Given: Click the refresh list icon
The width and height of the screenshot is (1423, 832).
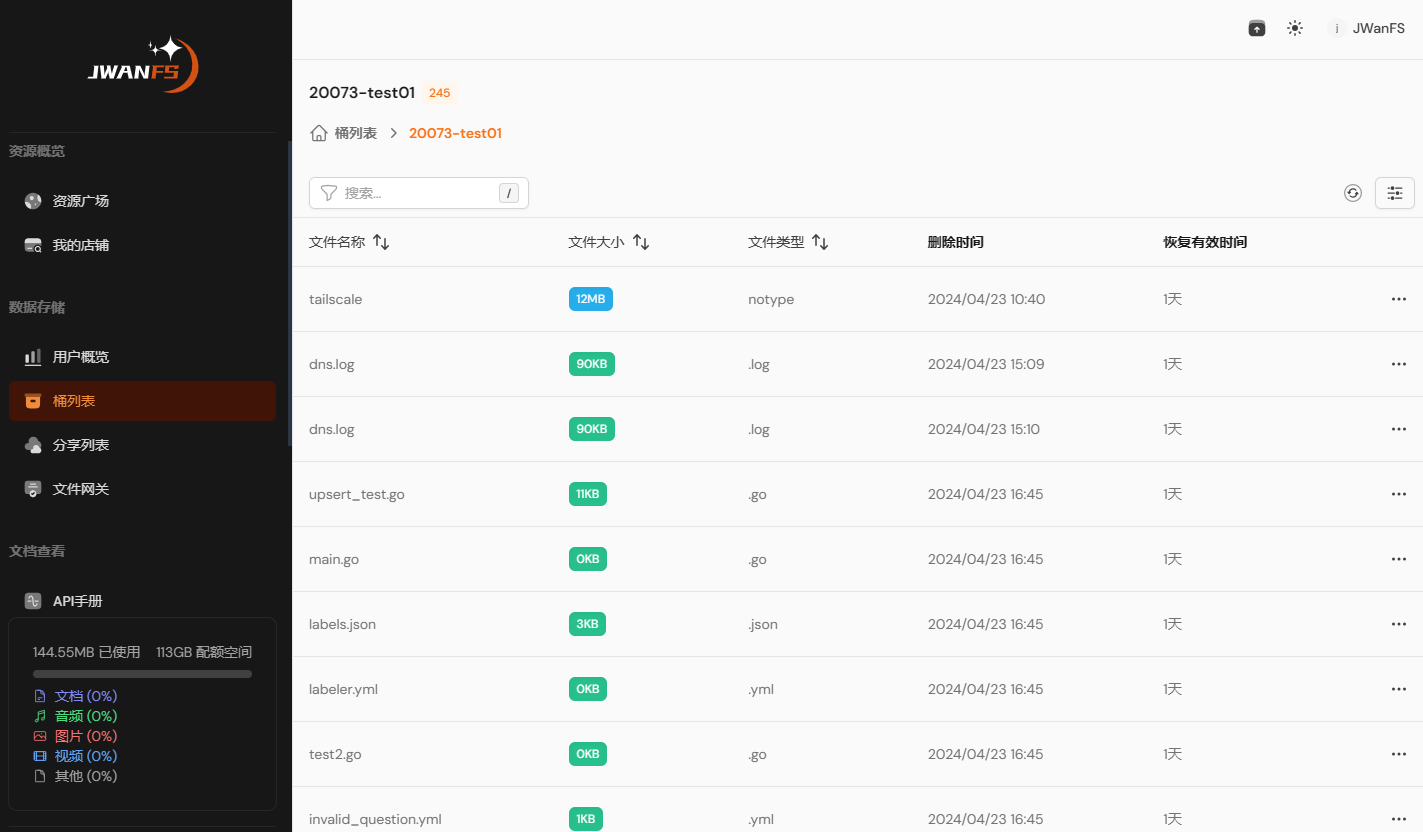Looking at the screenshot, I should coord(1353,193).
